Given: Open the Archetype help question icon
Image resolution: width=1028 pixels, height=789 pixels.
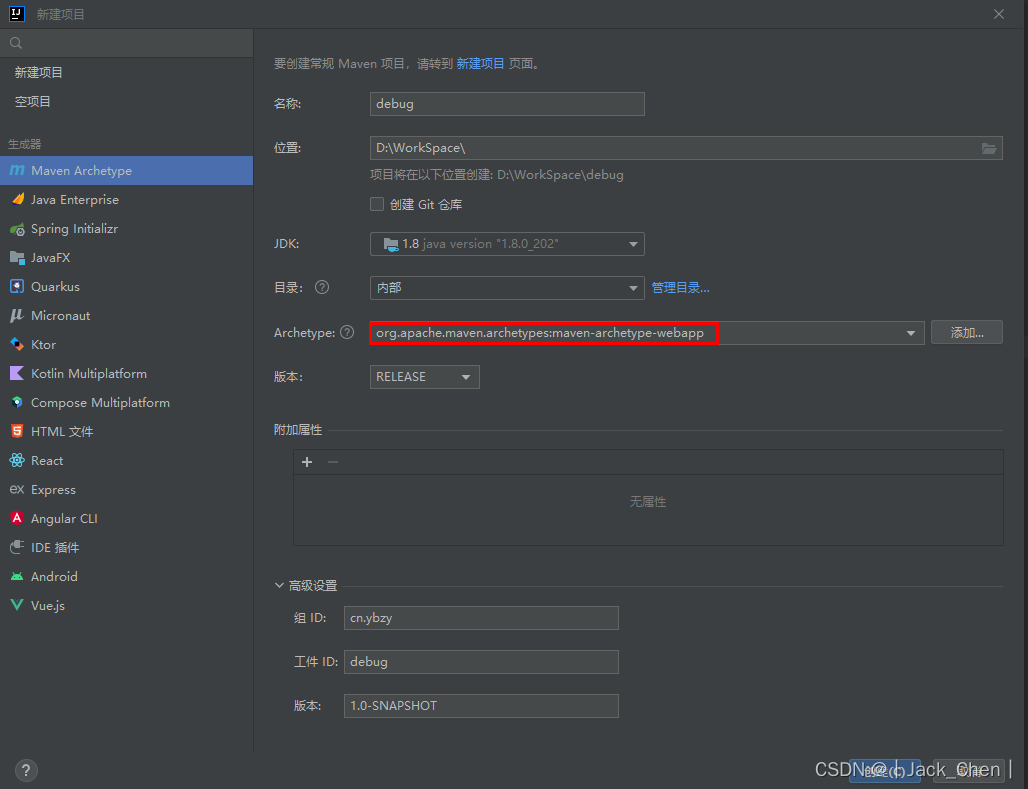Looking at the screenshot, I should pyautogui.click(x=347, y=333).
